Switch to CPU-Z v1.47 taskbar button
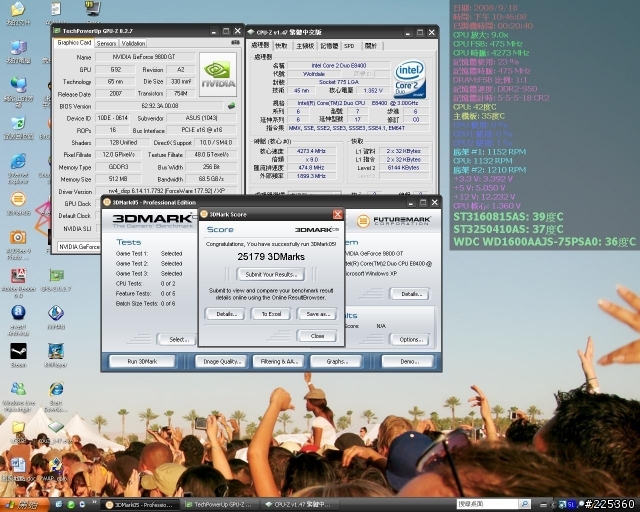The width and height of the screenshot is (640, 512). pos(299,505)
